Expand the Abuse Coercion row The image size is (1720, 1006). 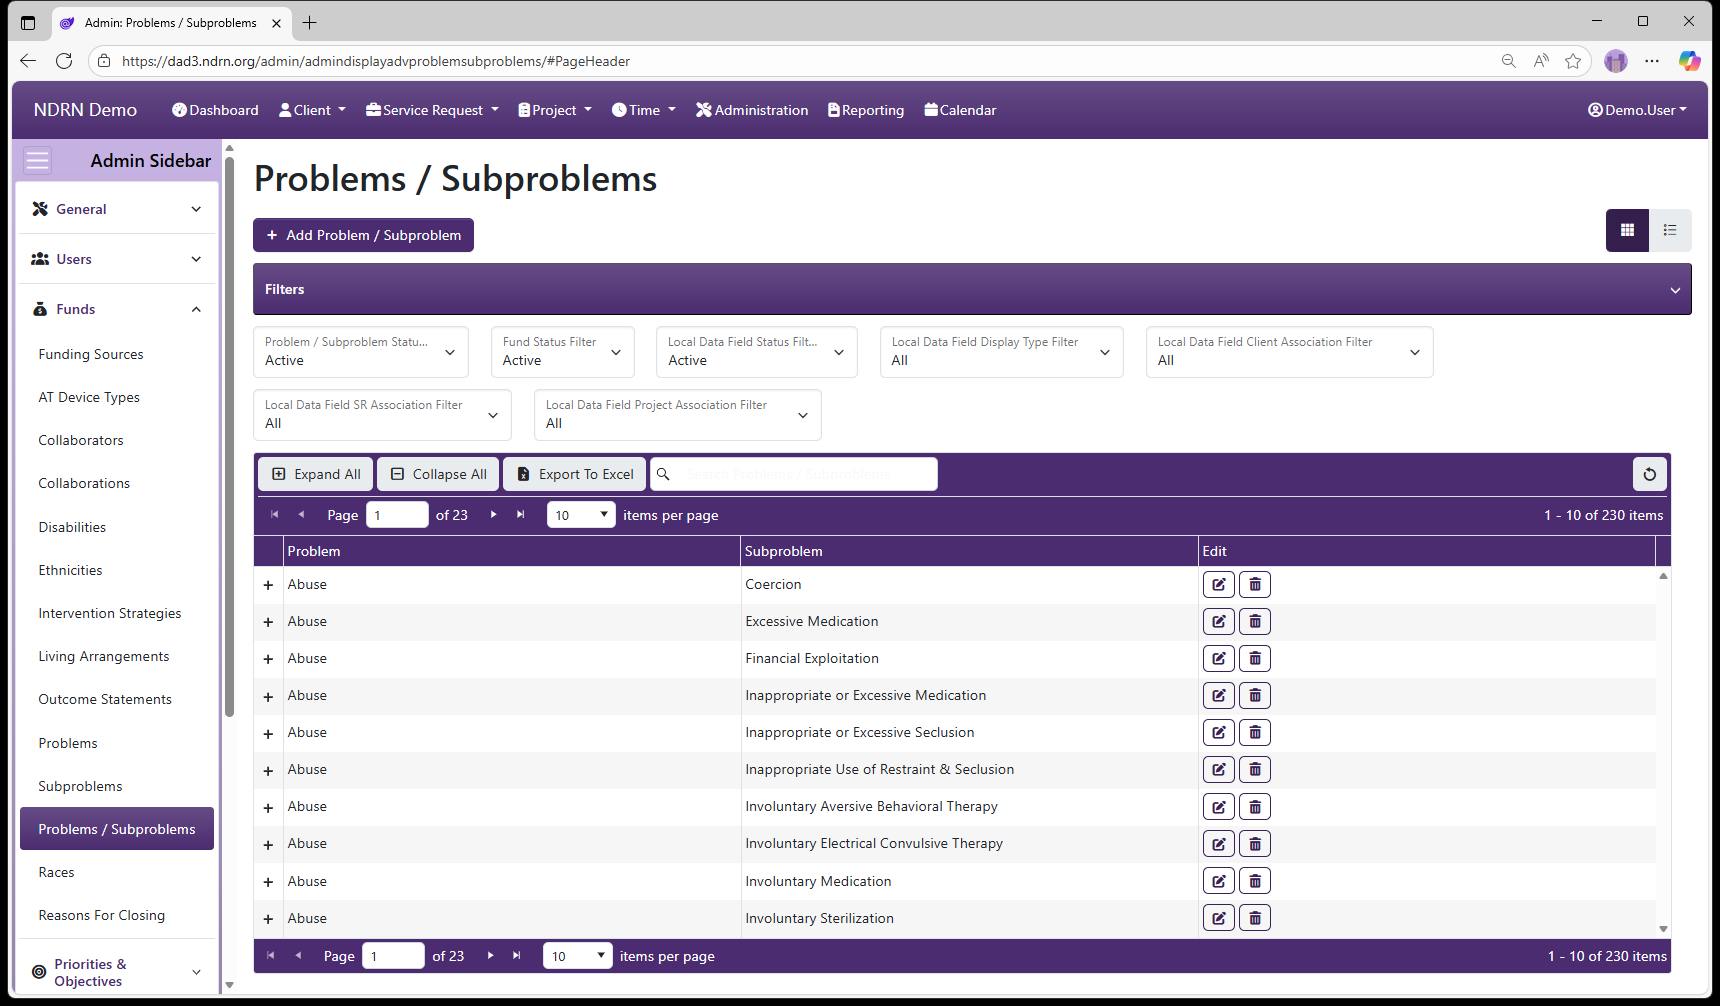(268, 585)
